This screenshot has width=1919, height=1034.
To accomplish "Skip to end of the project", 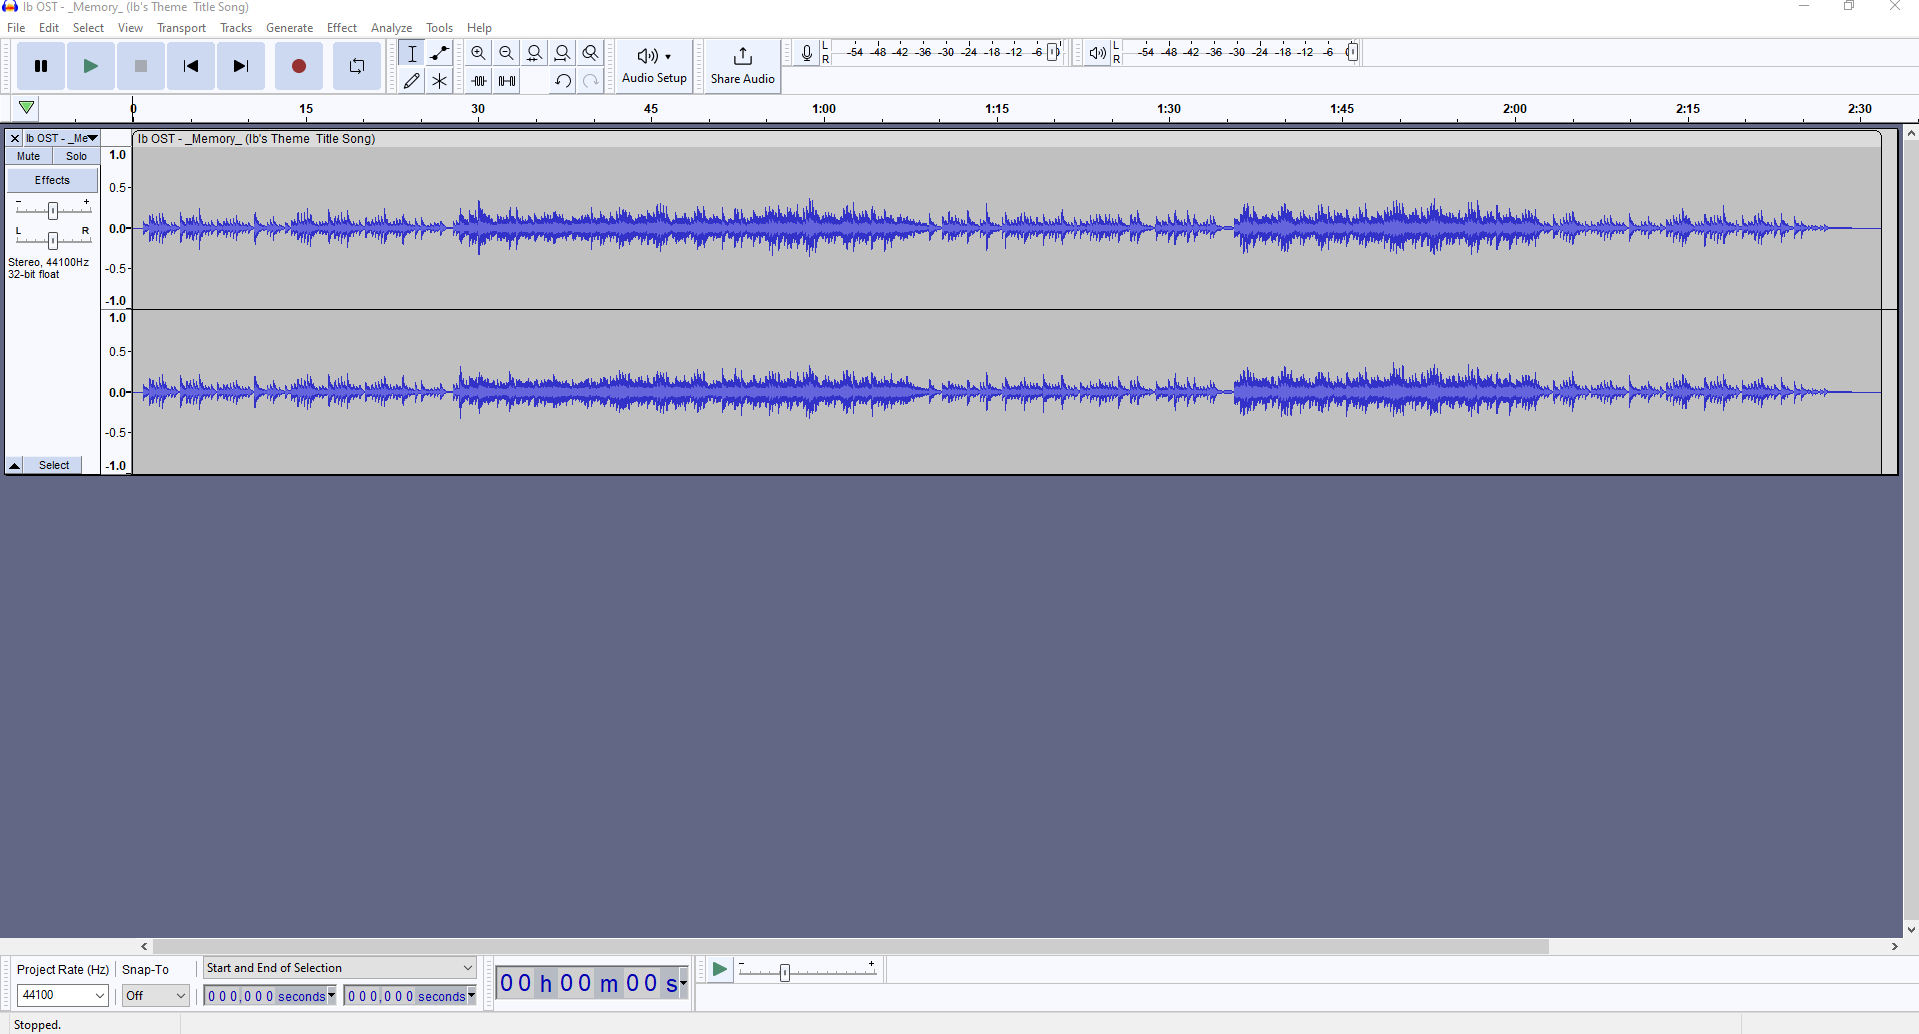I will [x=241, y=66].
